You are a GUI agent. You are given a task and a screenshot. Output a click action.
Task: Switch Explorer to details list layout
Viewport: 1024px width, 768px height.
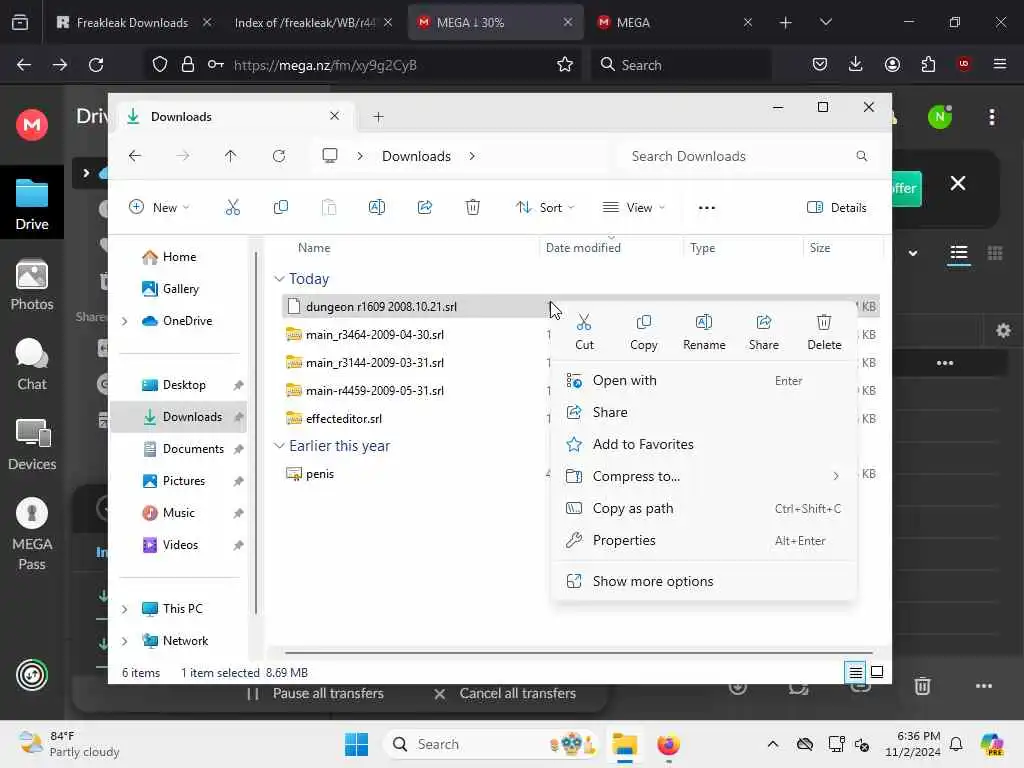(x=856, y=672)
